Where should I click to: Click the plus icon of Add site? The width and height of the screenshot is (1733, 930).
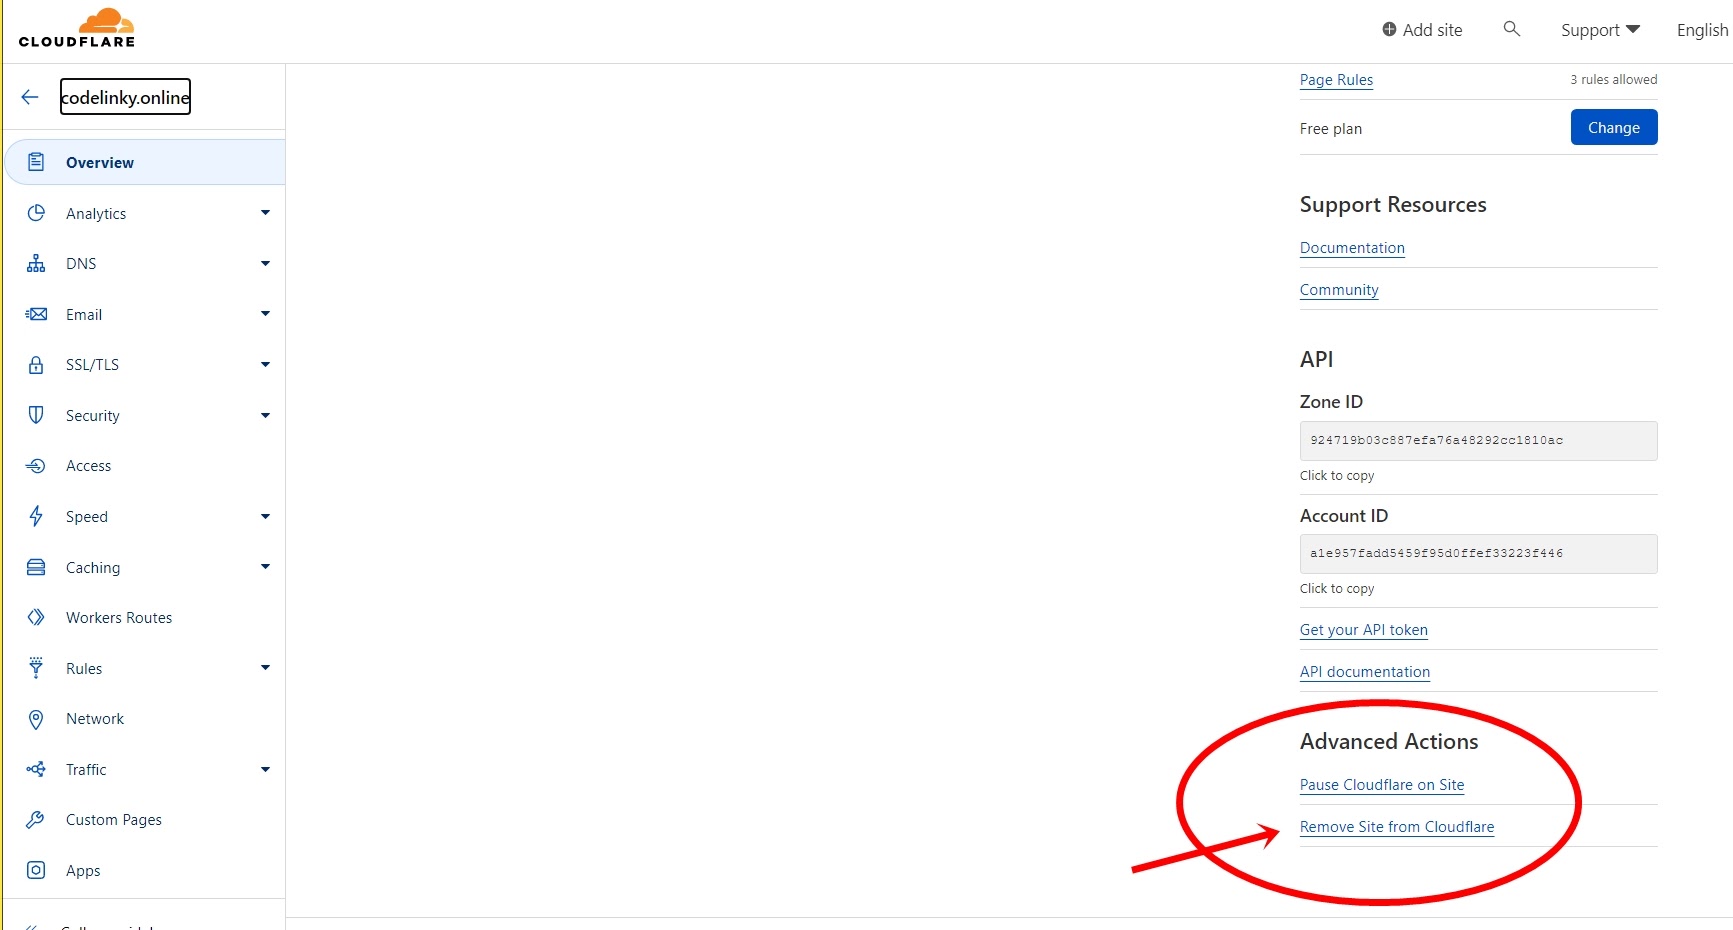[x=1389, y=30]
